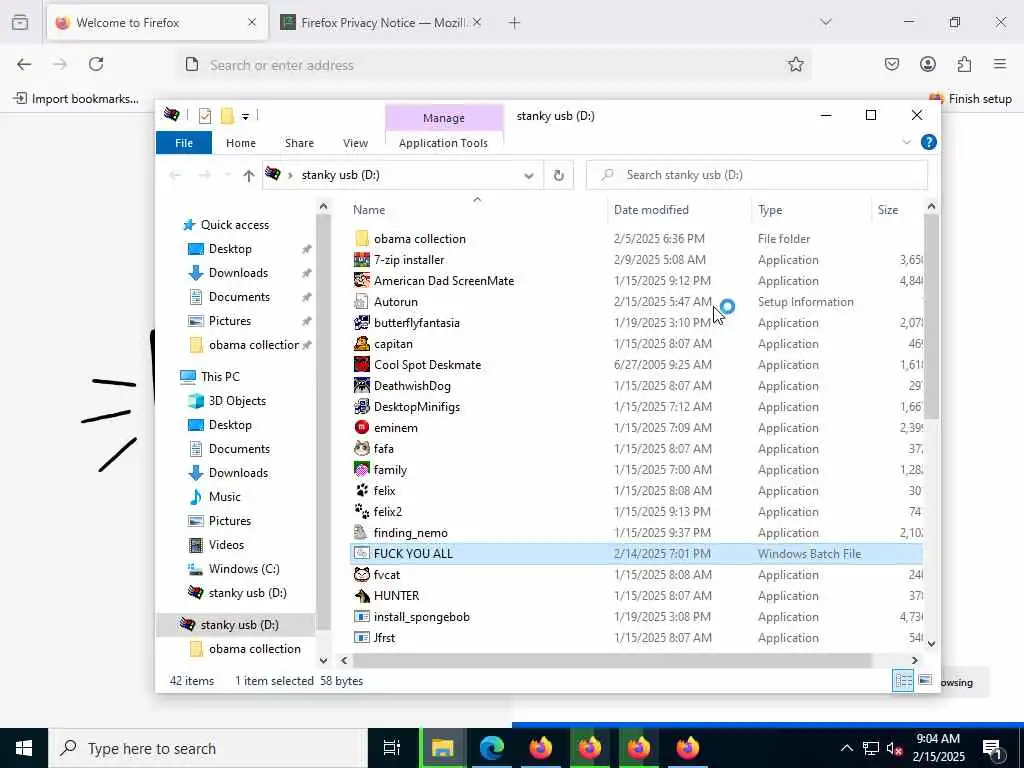Click the butterflyfantasia application icon
This screenshot has width=1024, height=768.
[362, 323]
